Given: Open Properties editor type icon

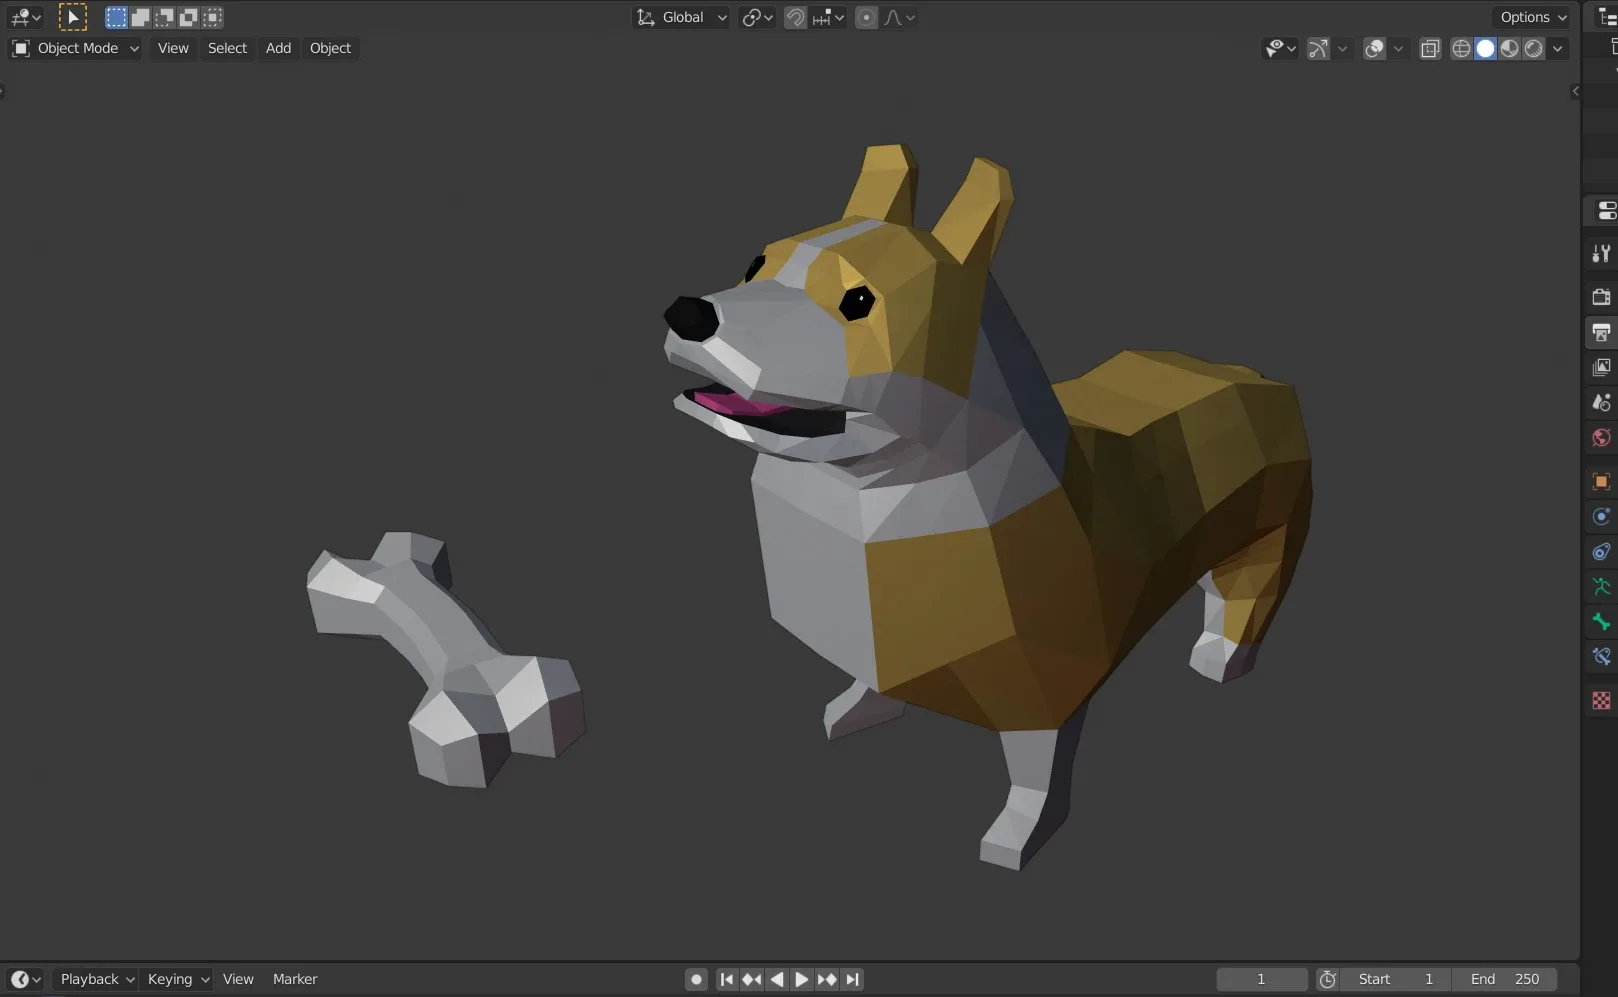Looking at the screenshot, I should (1605, 212).
